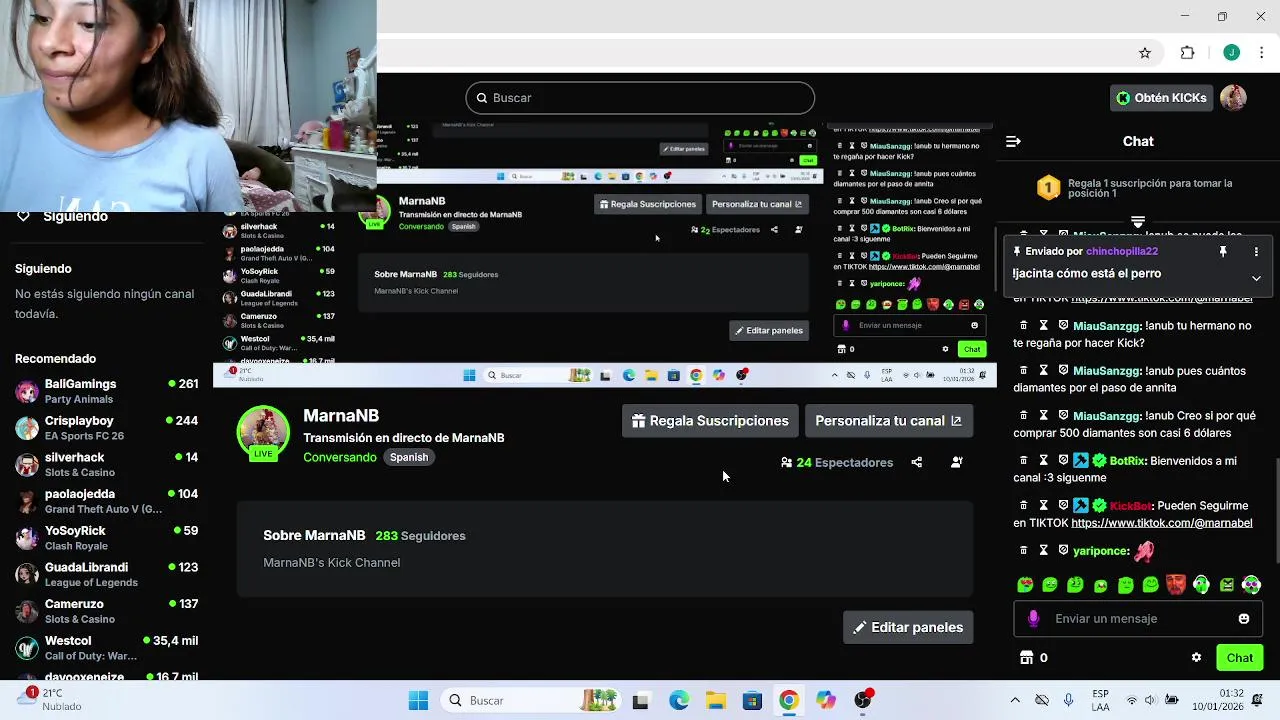Click the Editar paneles button

click(908, 628)
